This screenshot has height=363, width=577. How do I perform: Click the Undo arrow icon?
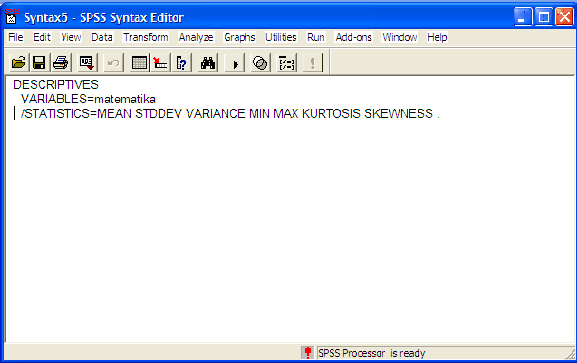[x=113, y=63]
